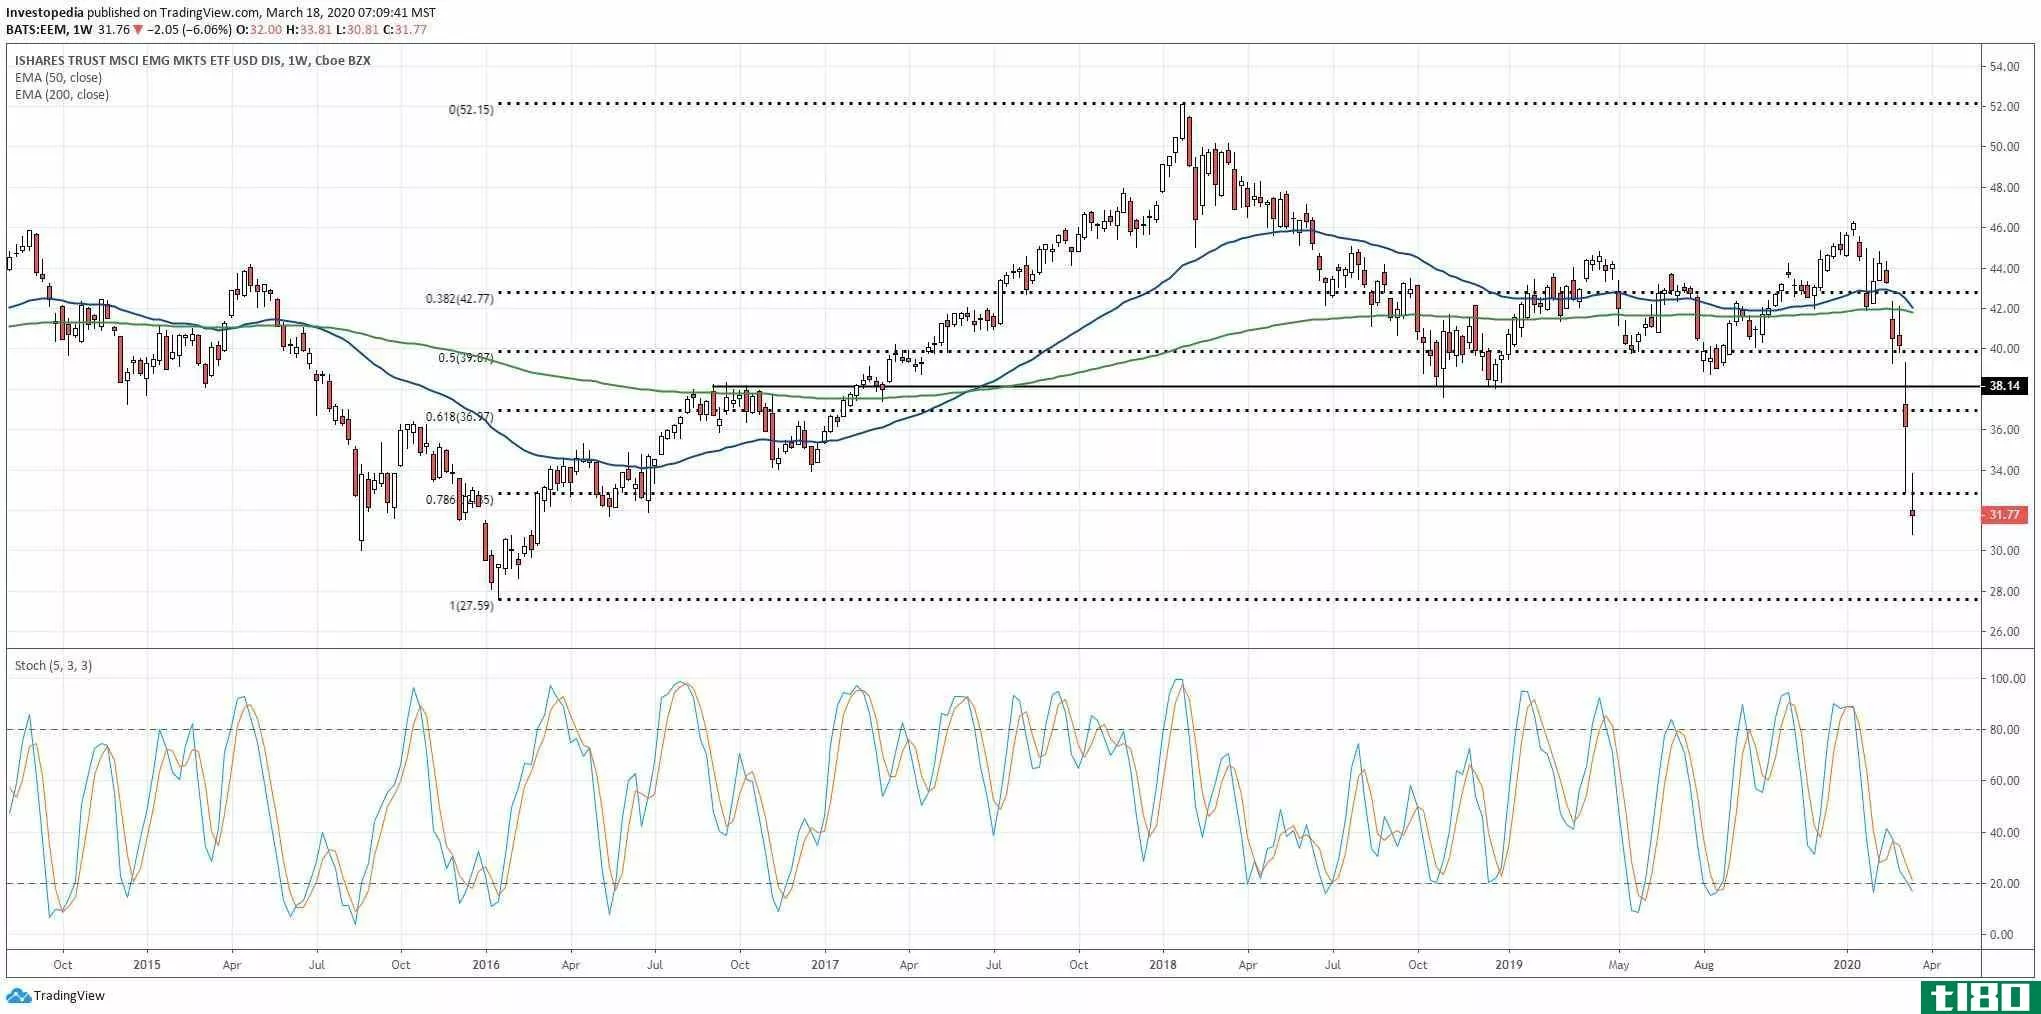Click the 0.00 stochastic axis label
Image resolution: width=2041 pixels, height=1014 pixels.
2003,935
